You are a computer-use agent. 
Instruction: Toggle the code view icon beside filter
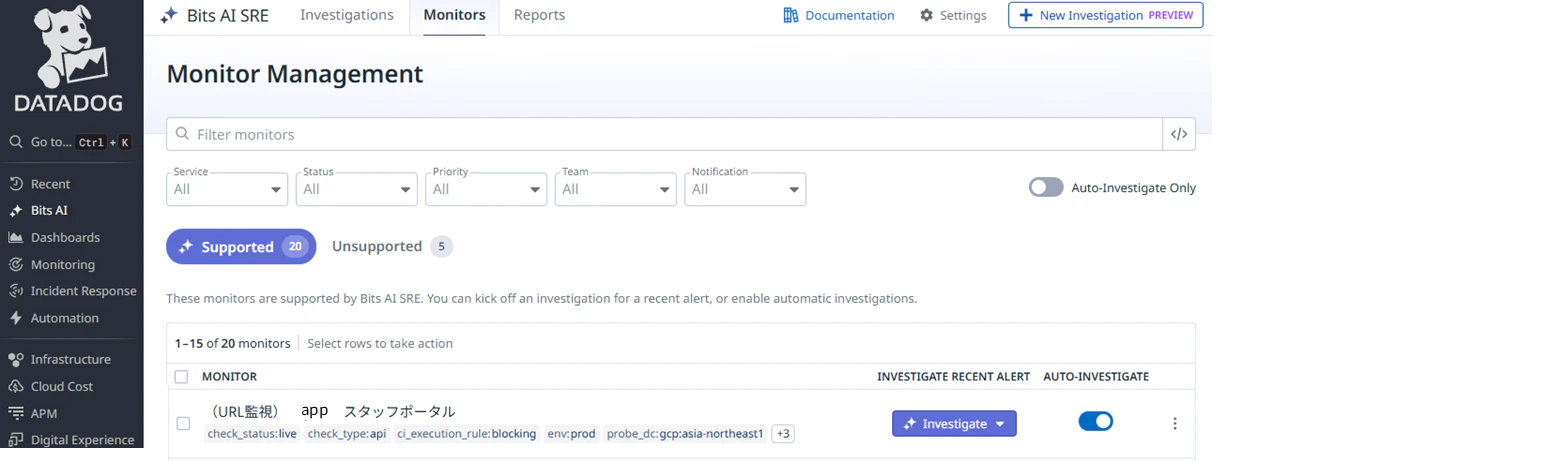click(x=1179, y=134)
